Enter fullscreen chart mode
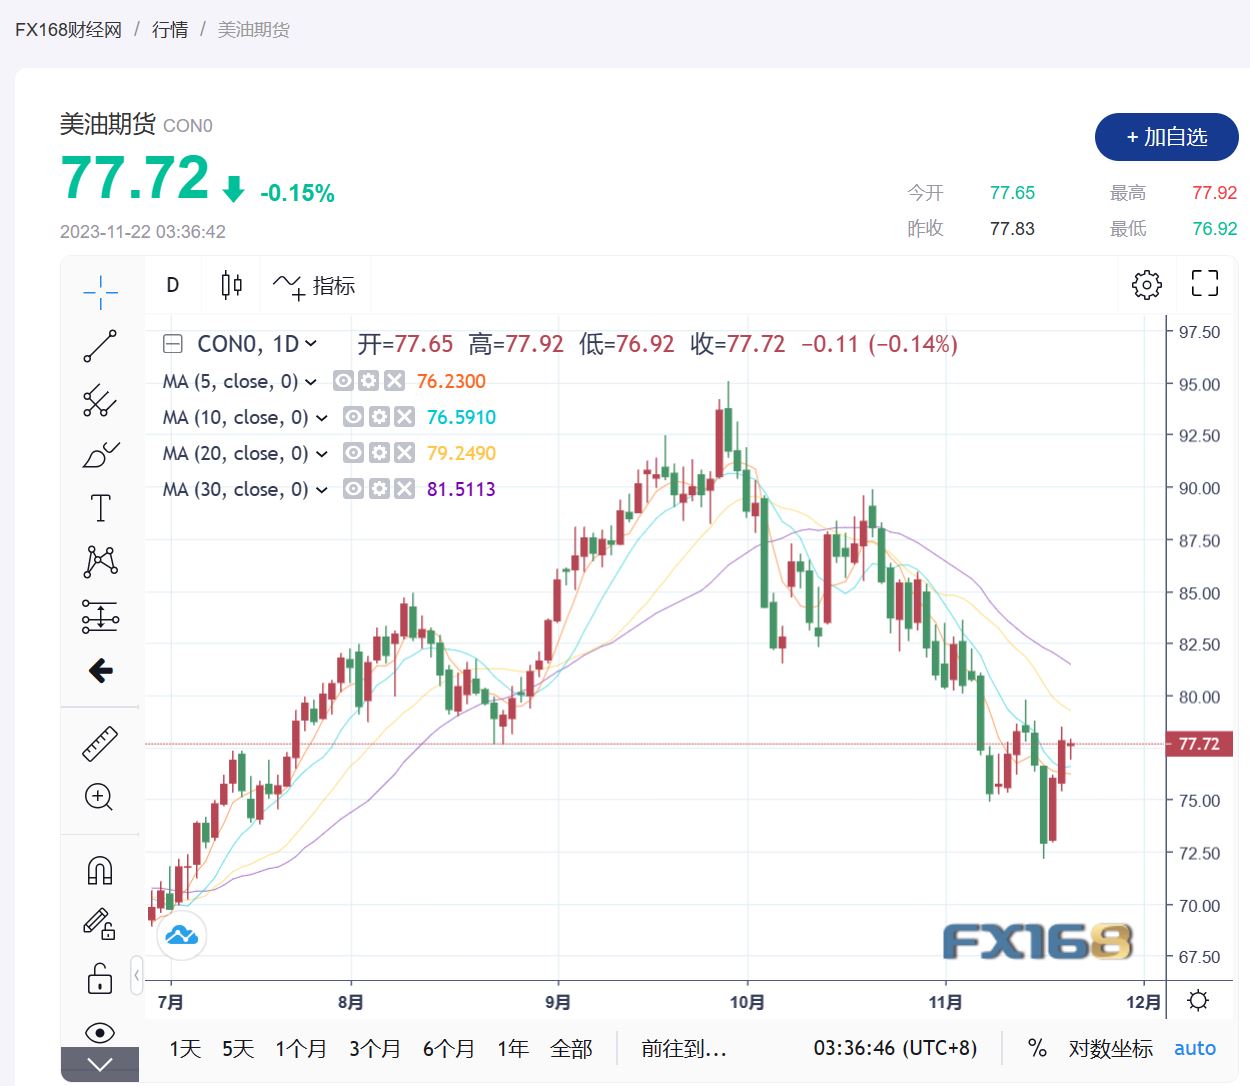Screen dimensions: 1250x1086 click(1204, 284)
